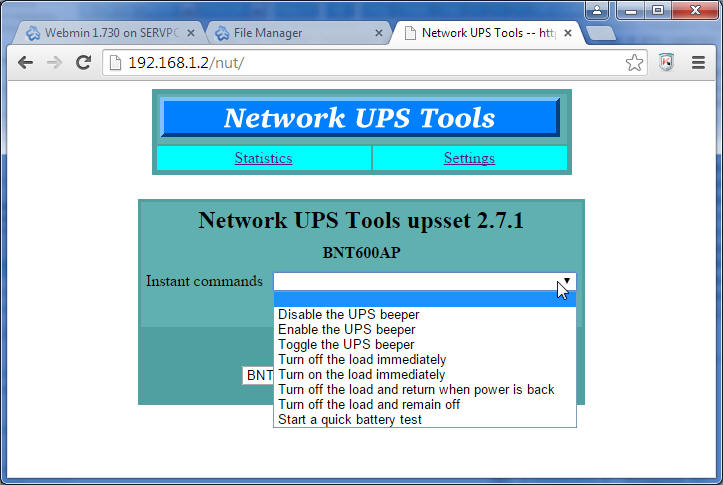Choose Toggle the UPS beeper
This screenshot has height=485, width=723.
pyautogui.click(x=425, y=344)
